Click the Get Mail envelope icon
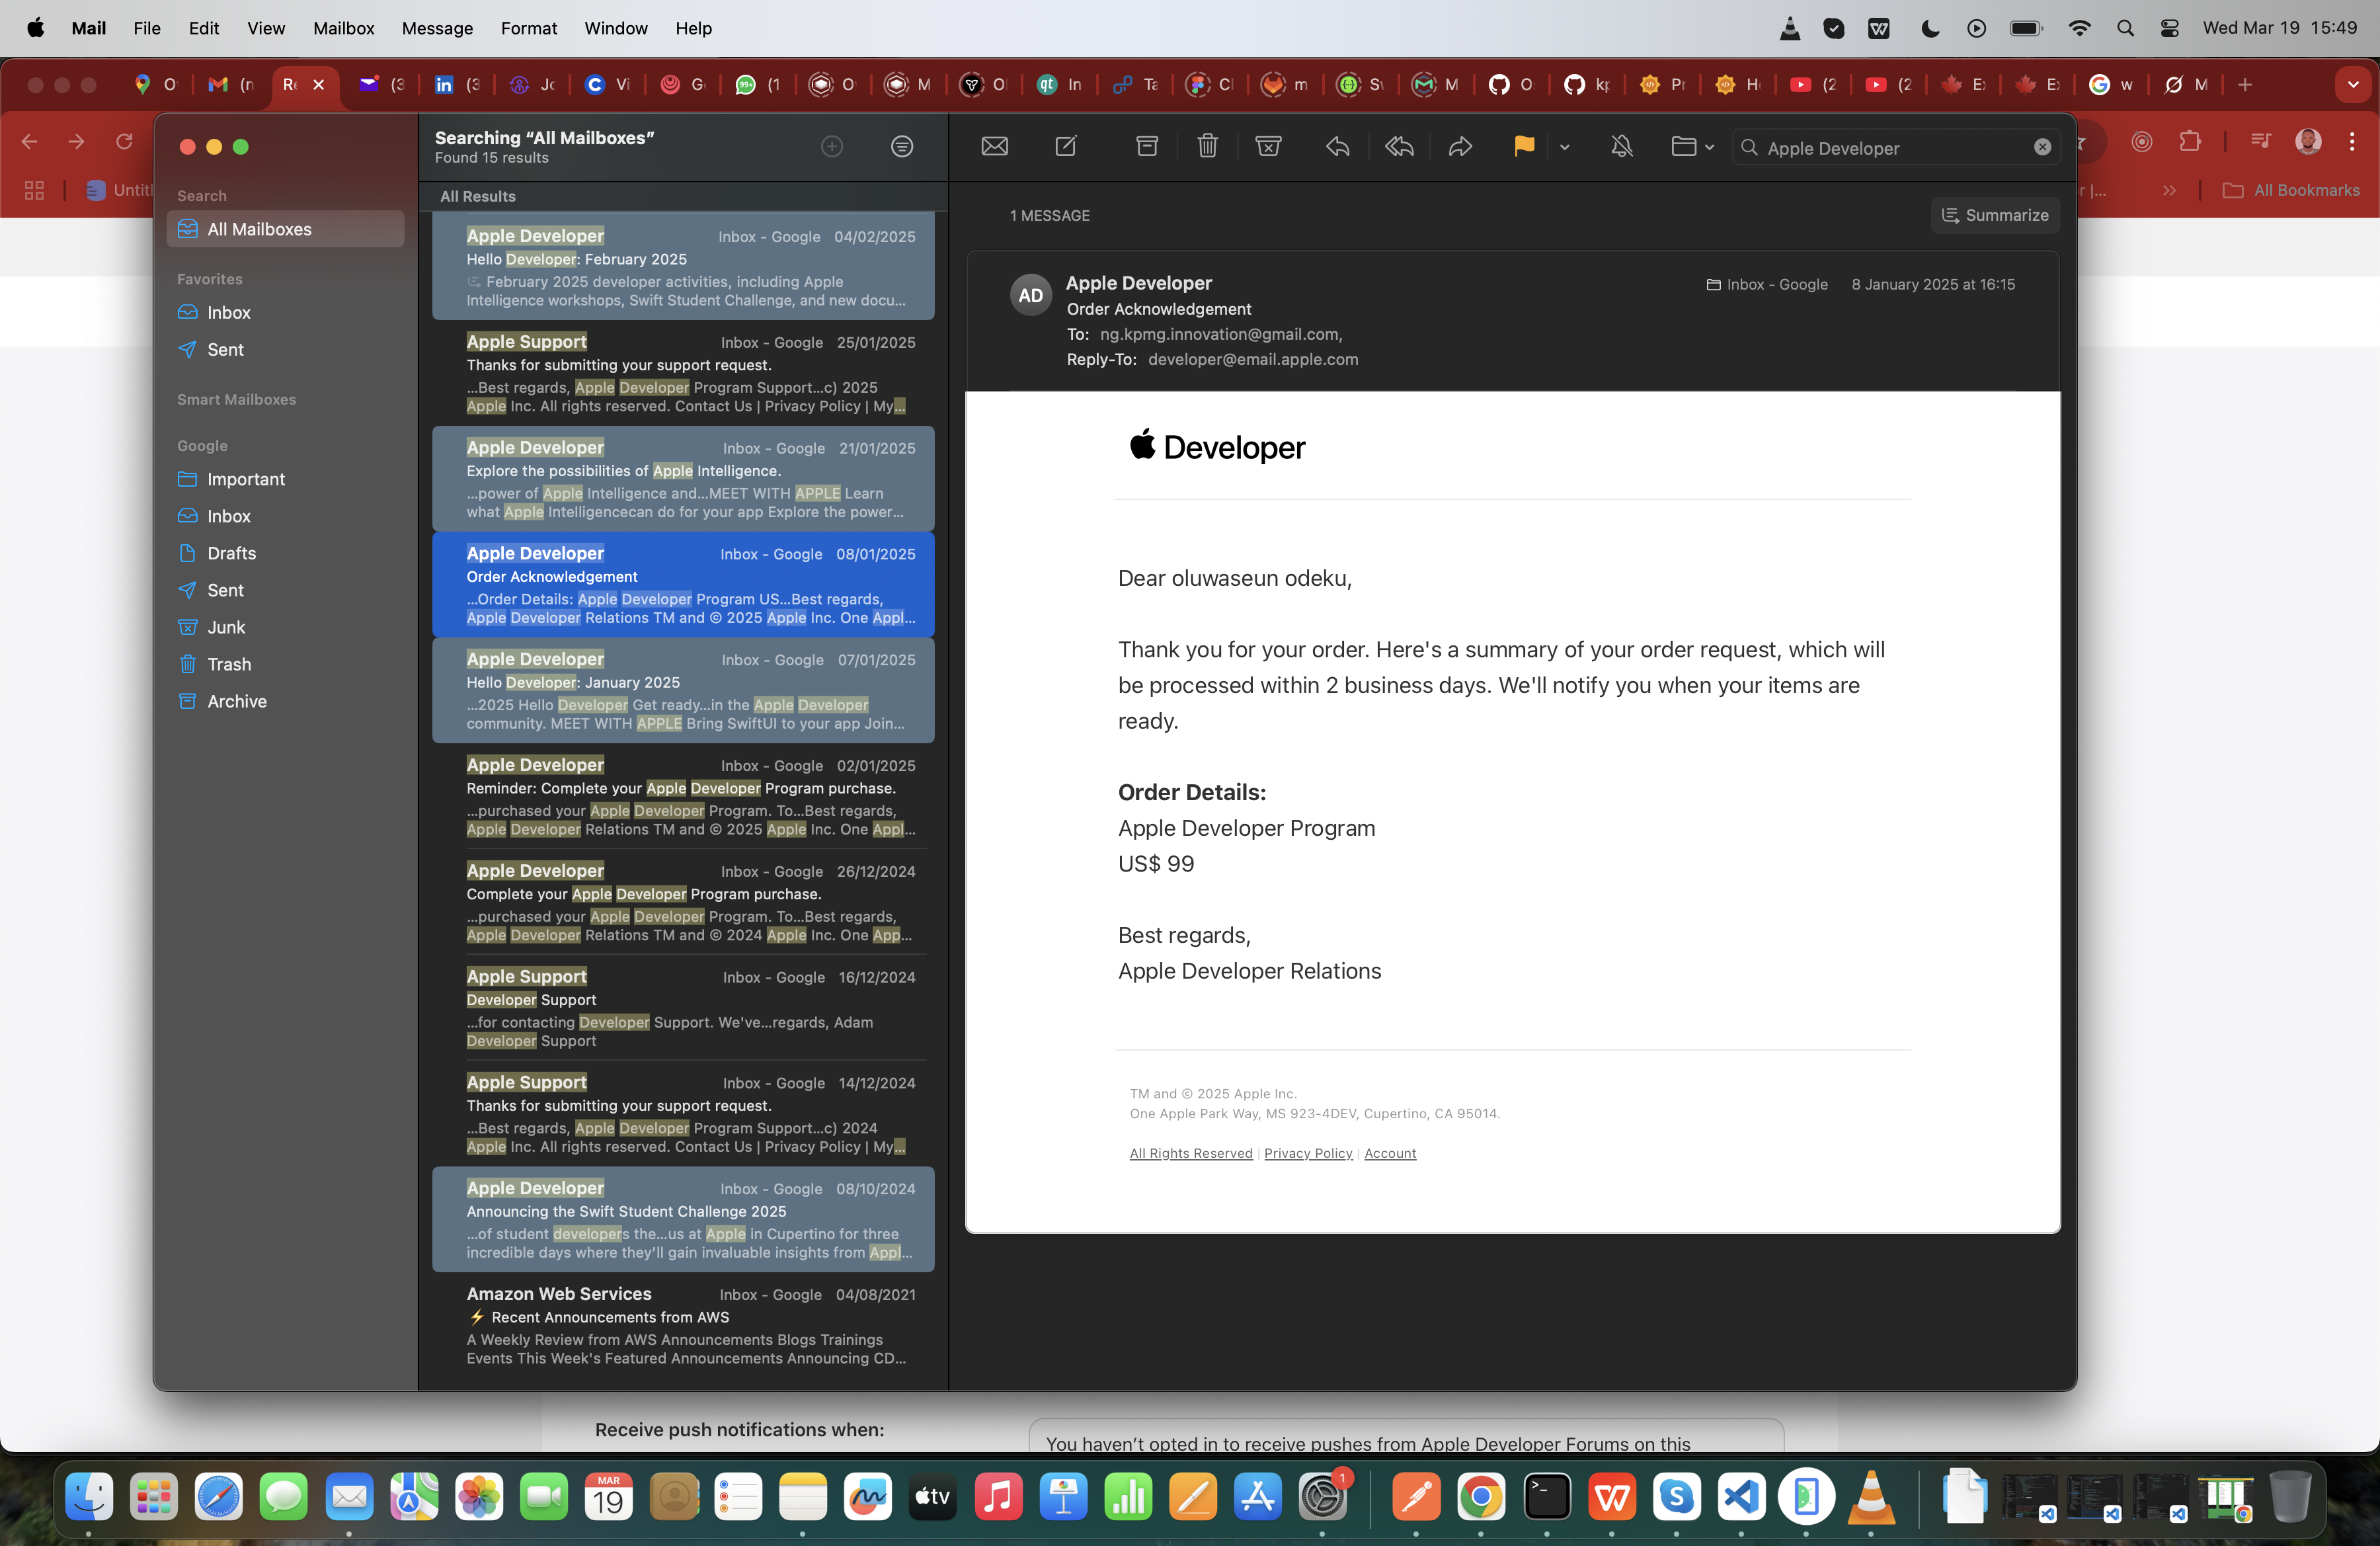Screen dimensions: 2380x1546 (x=994, y=147)
